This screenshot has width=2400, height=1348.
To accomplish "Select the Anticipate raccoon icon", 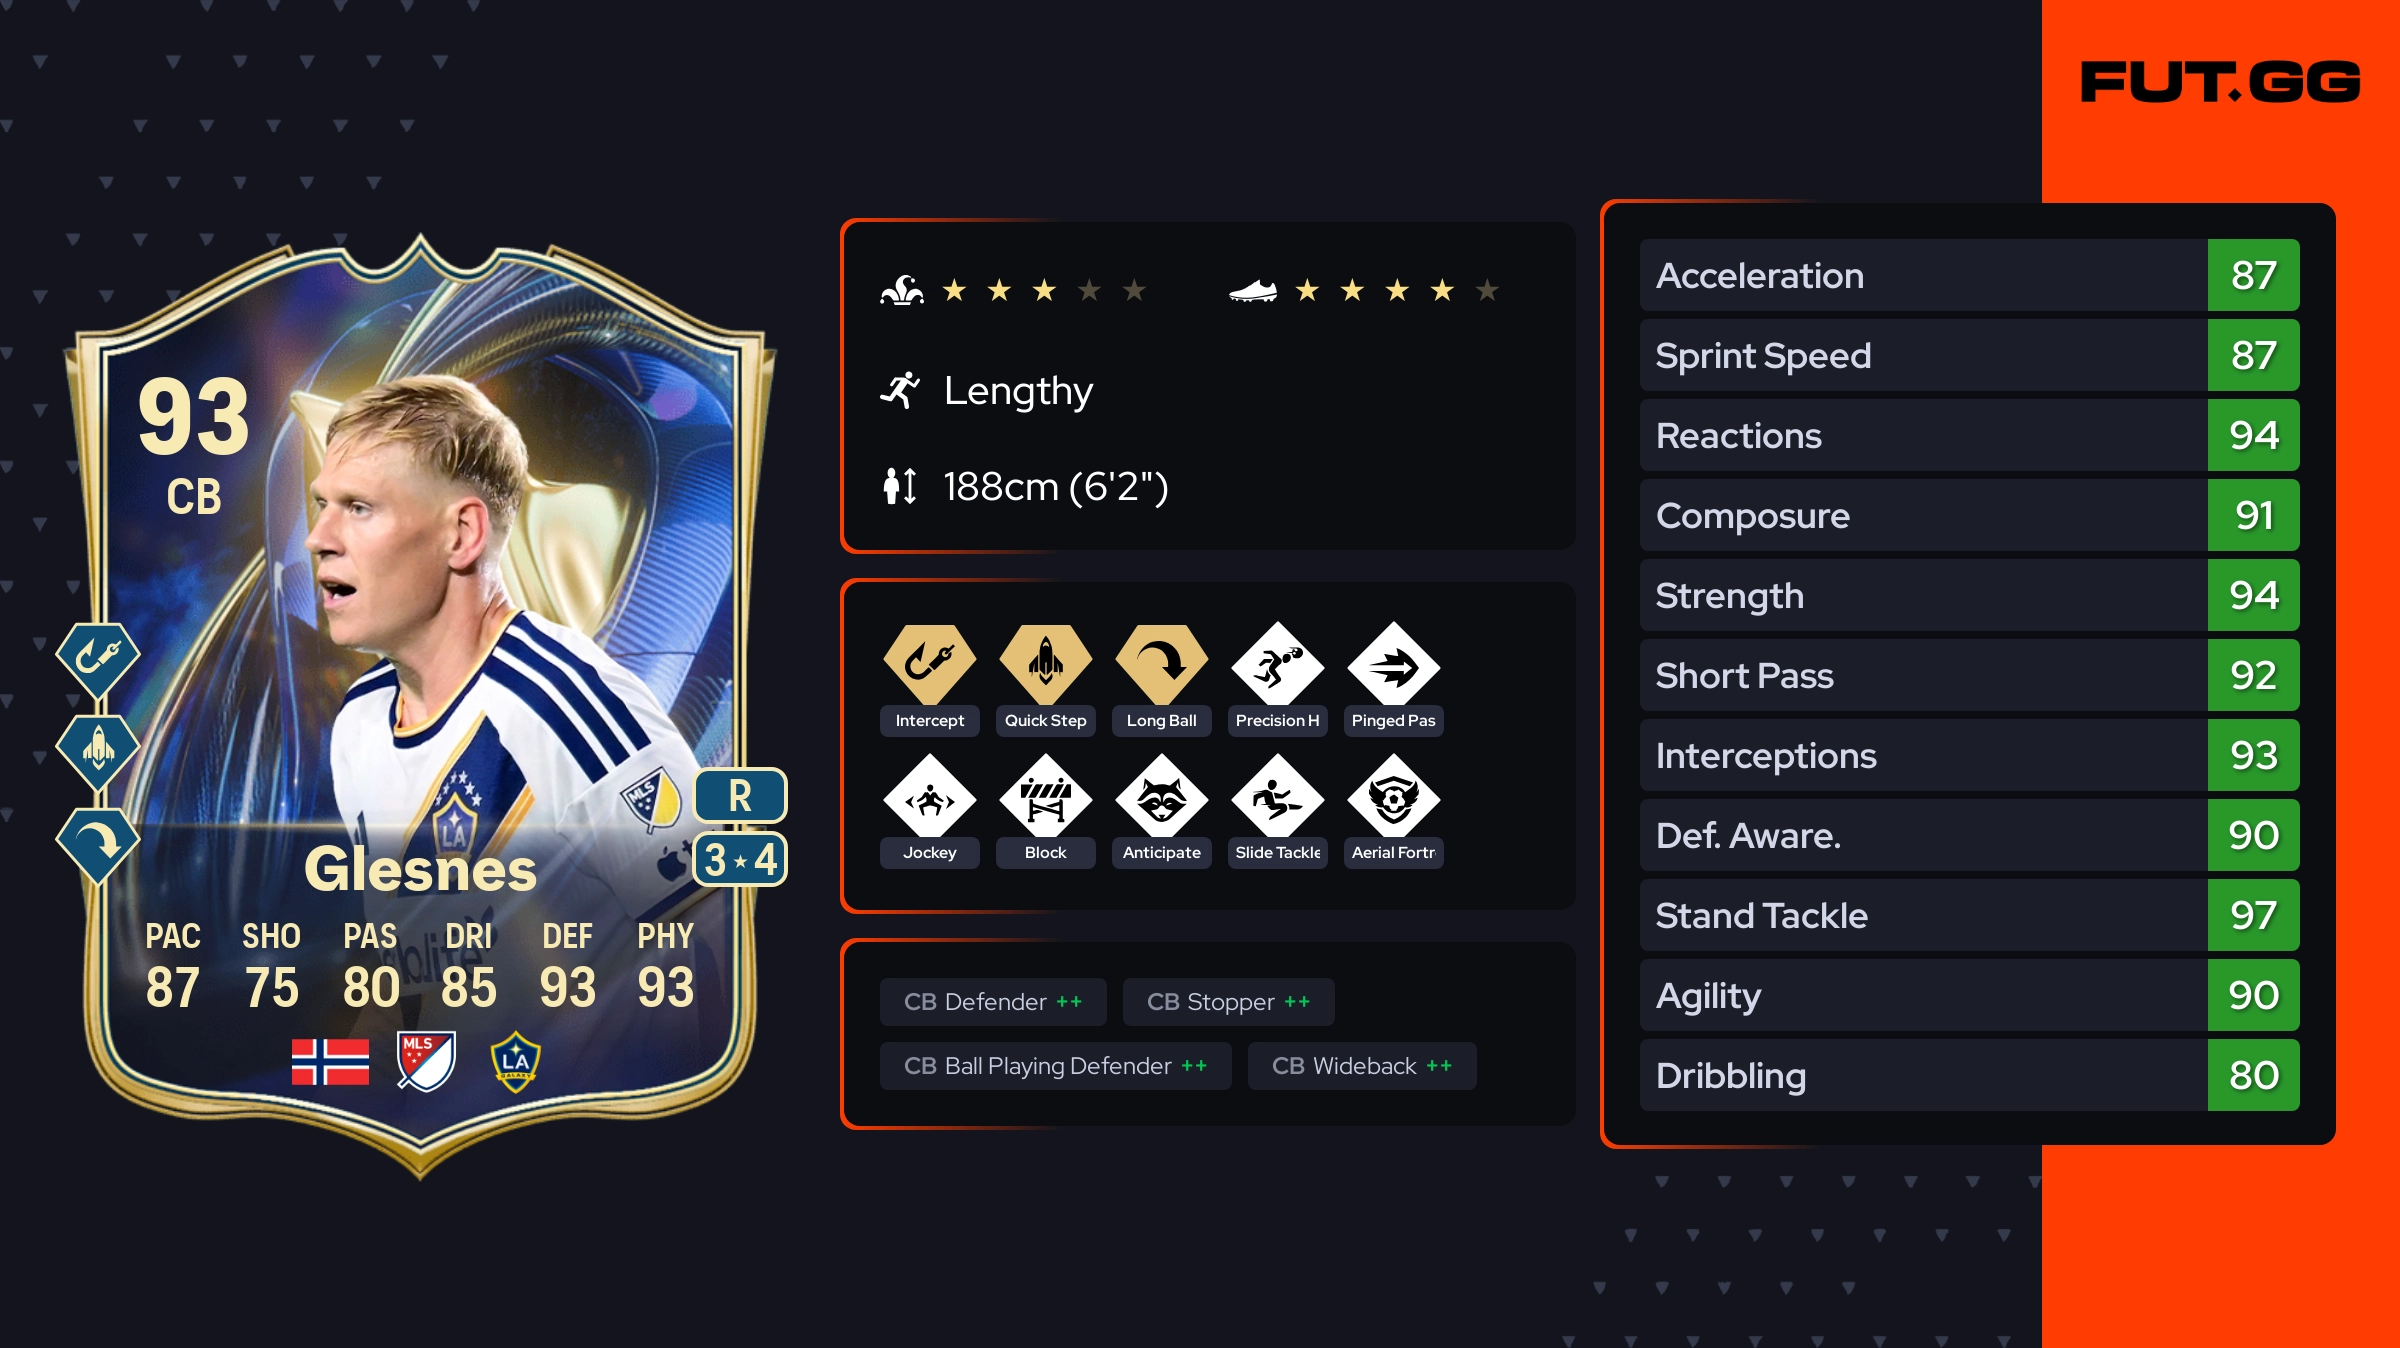I will tap(1161, 799).
